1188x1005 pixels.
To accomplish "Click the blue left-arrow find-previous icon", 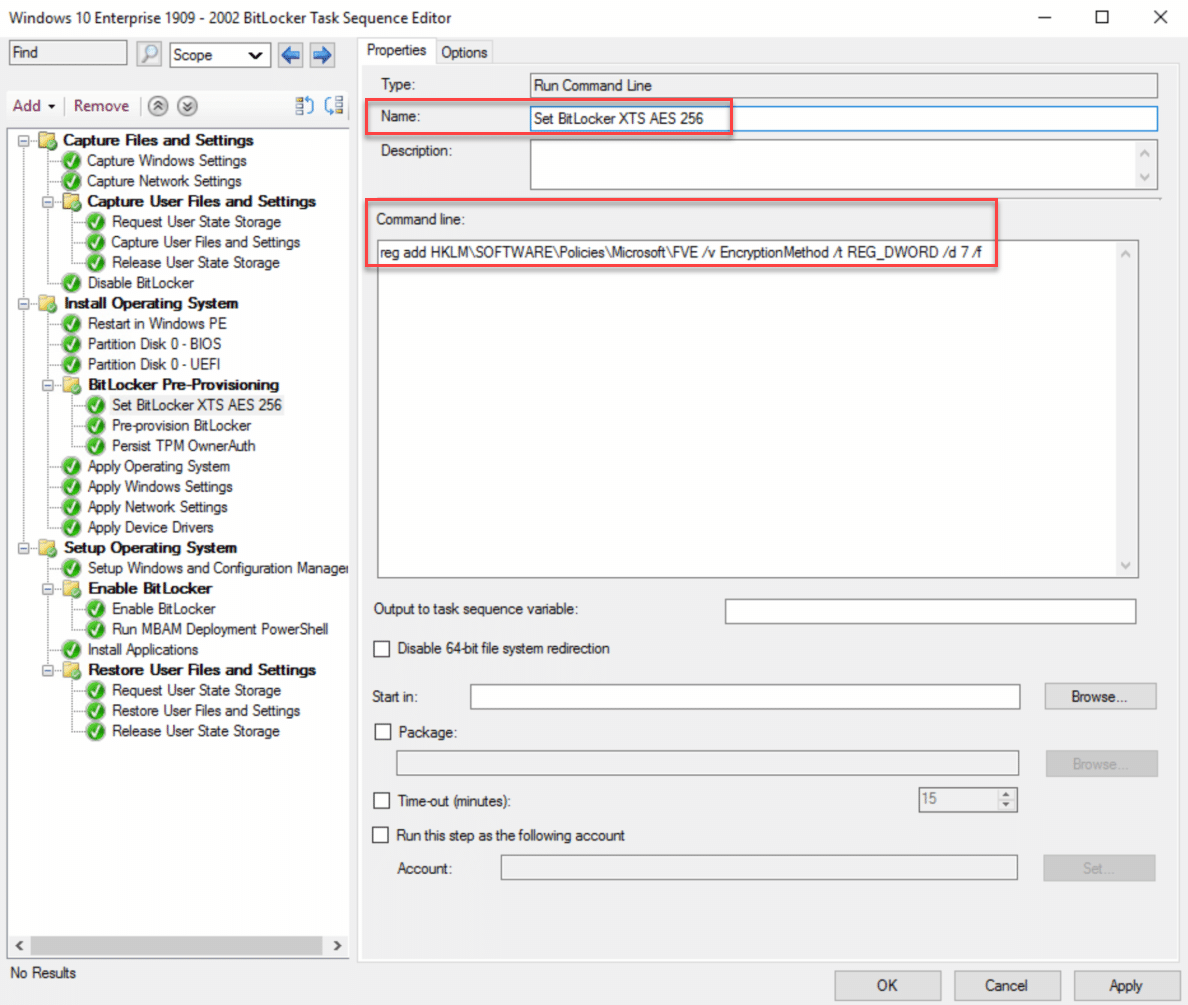I will [x=290, y=54].
